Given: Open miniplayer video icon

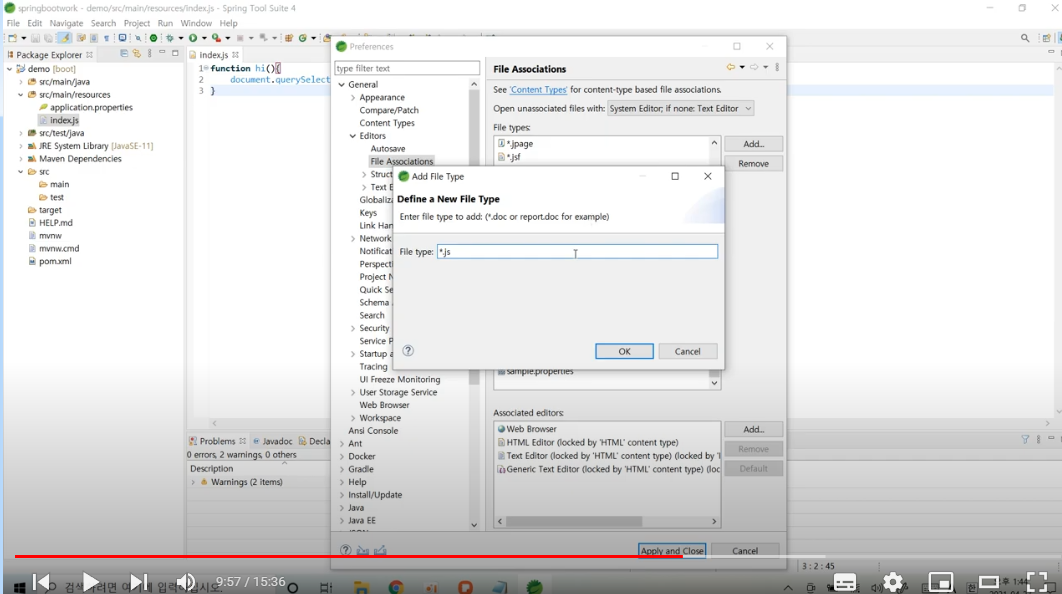Looking at the screenshot, I should 941,582.
